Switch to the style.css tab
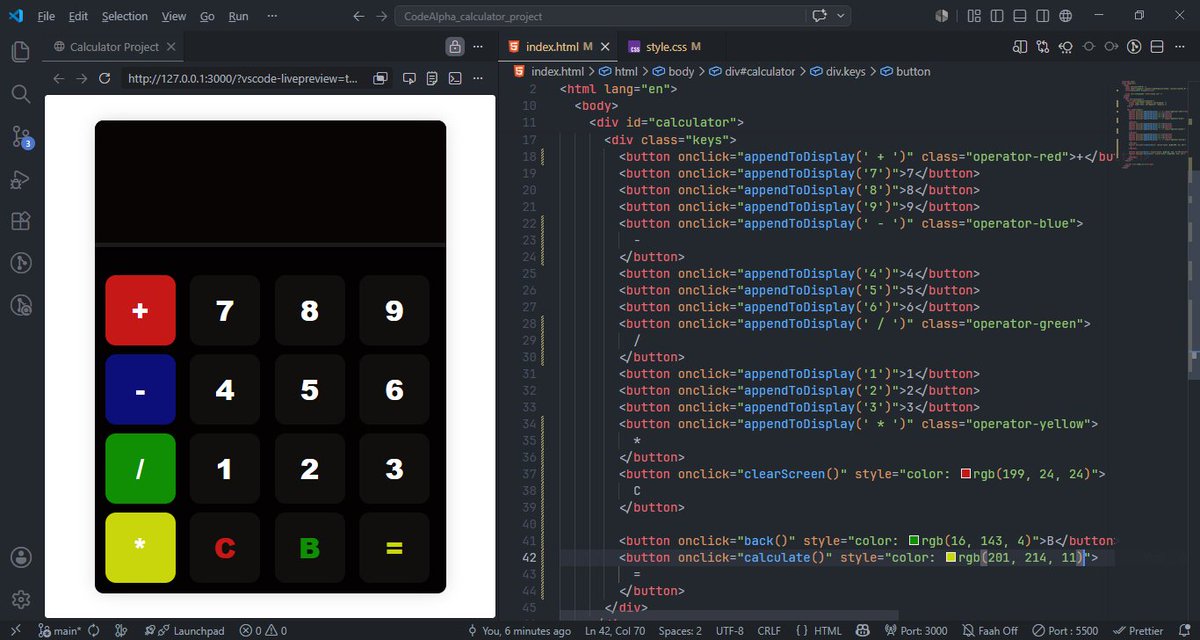This screenshot has height=640, width=1200. click(664, 47)
